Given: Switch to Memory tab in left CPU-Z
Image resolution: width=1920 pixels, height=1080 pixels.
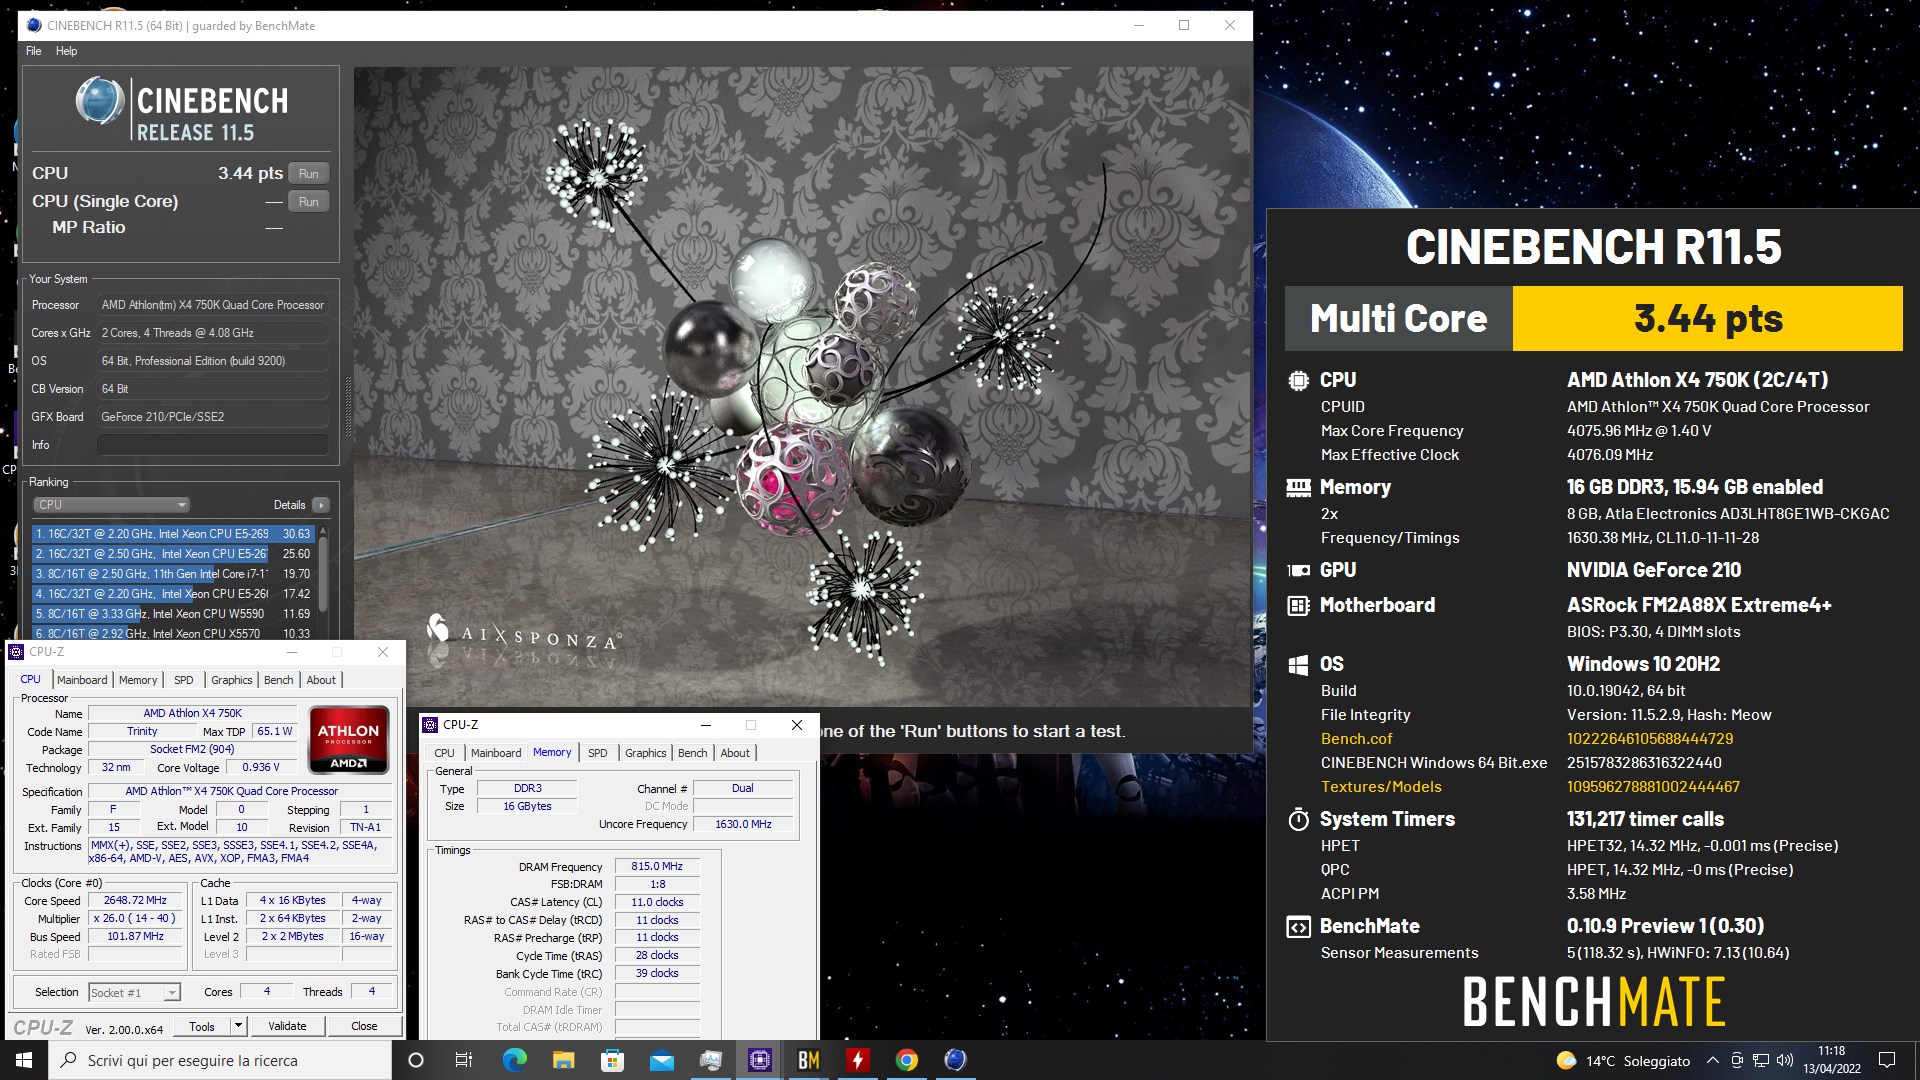Looking at the screenshot, I should [138, 680].
